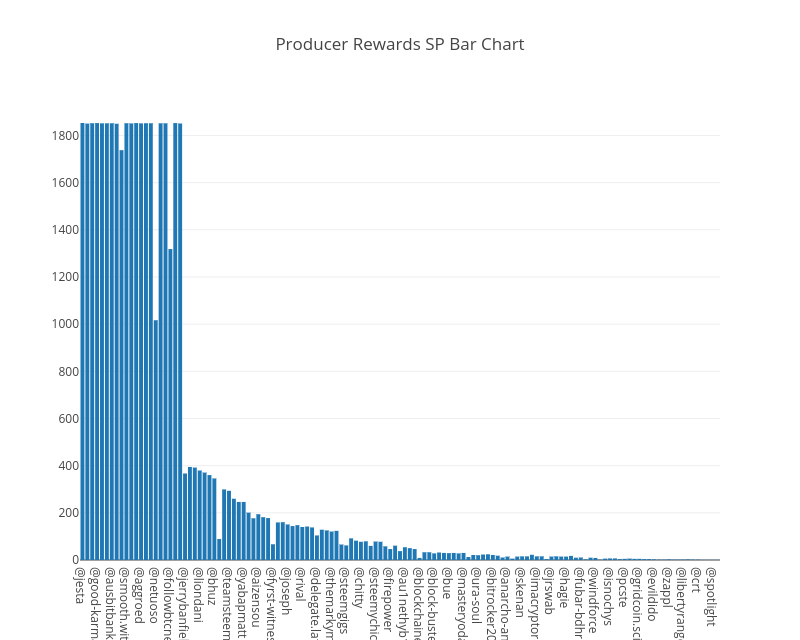Click the @aizensou x-axis label
The image size is (800, 640).
point(257,597)
